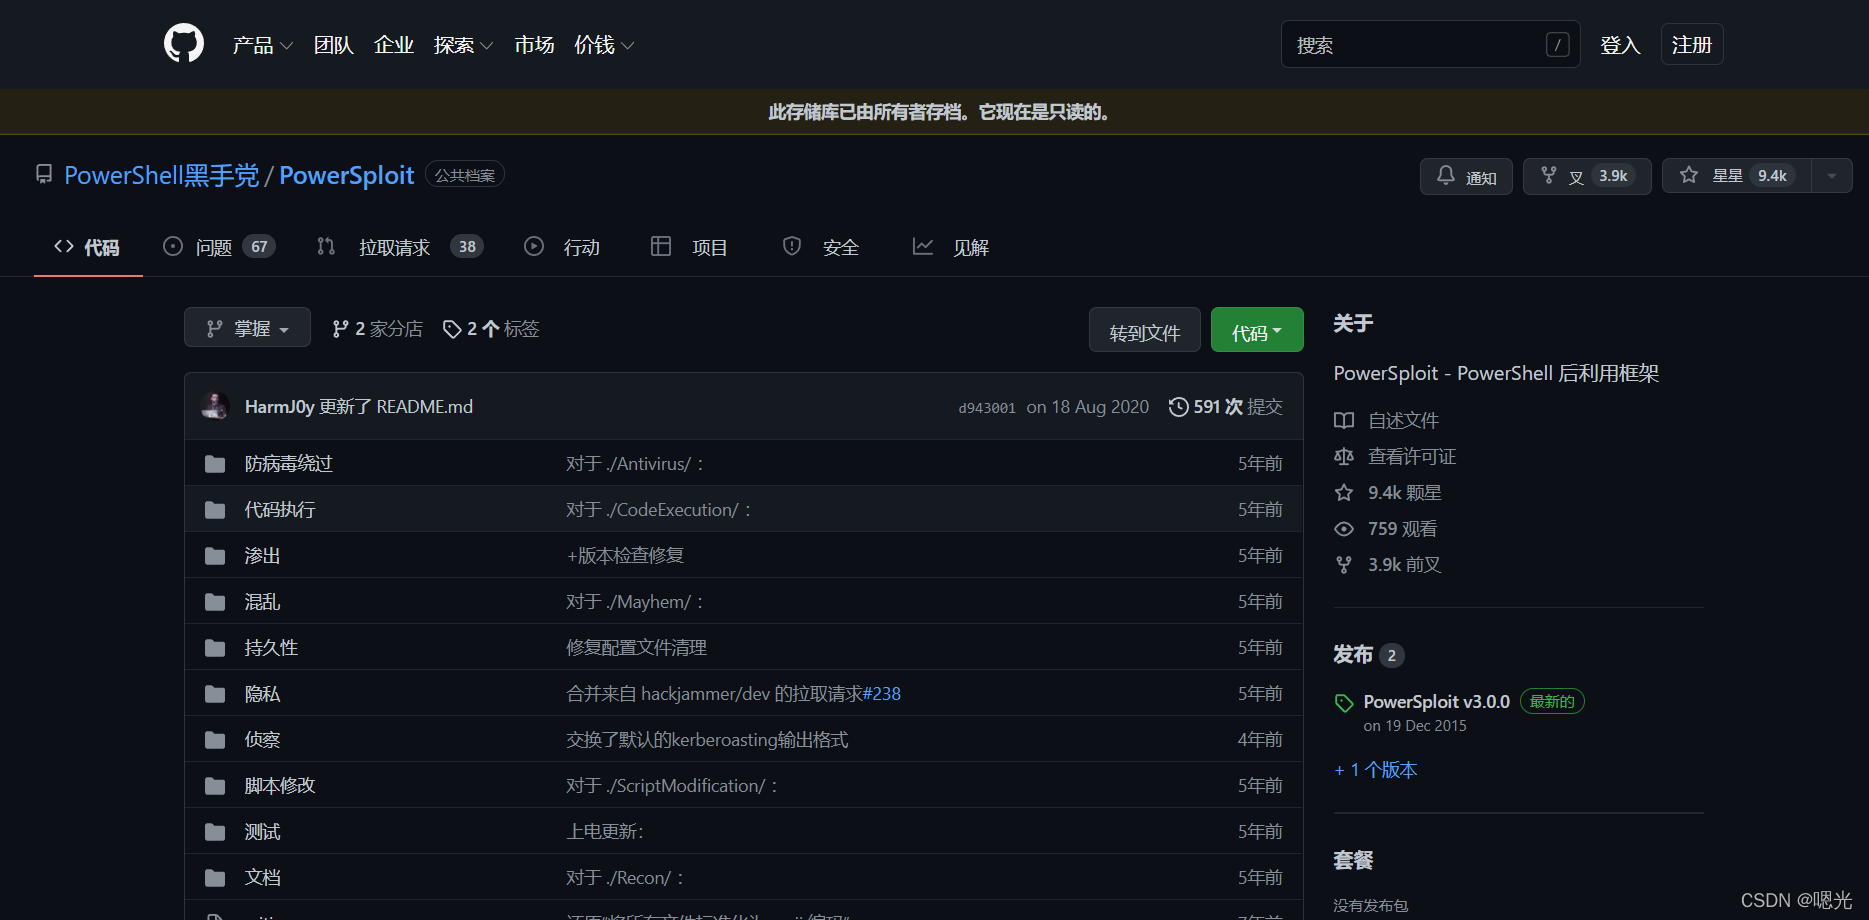This screenshot has width=1869, height=920.
Task: Open the PowerSploit repository name link
Action: (x=346, y=175)
